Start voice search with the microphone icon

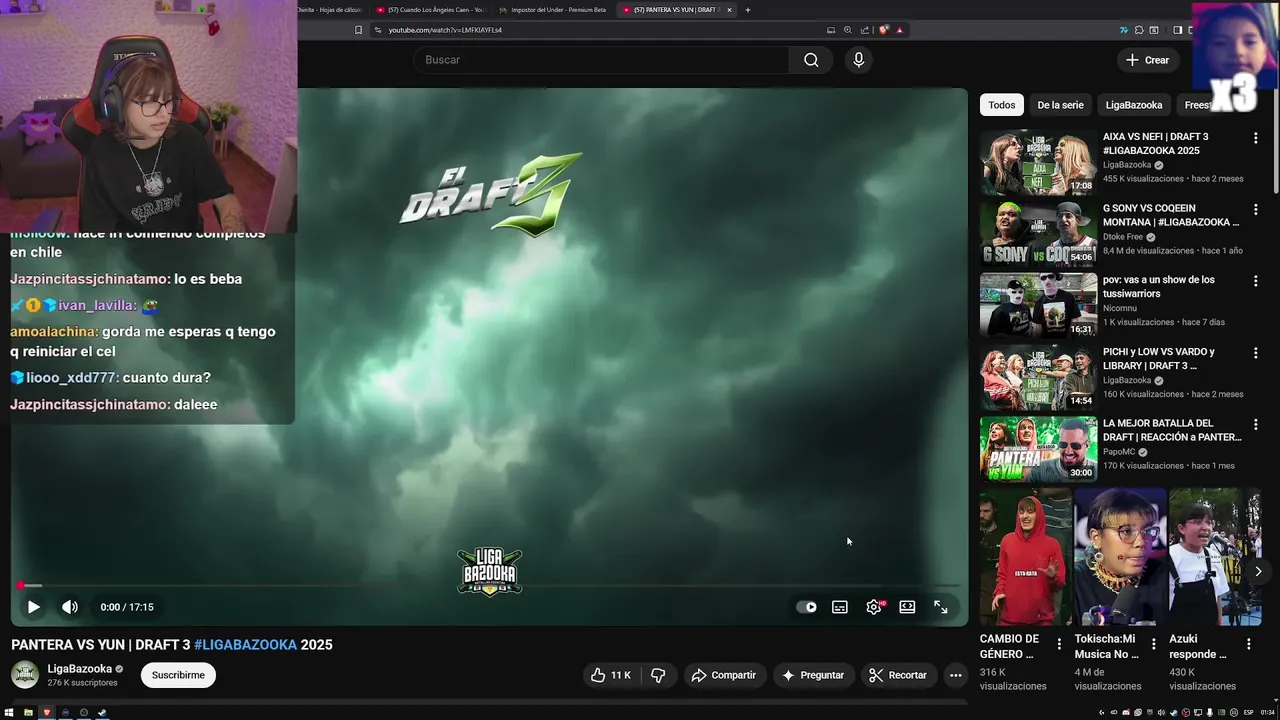pyautogui.click(x=858, y=60)
